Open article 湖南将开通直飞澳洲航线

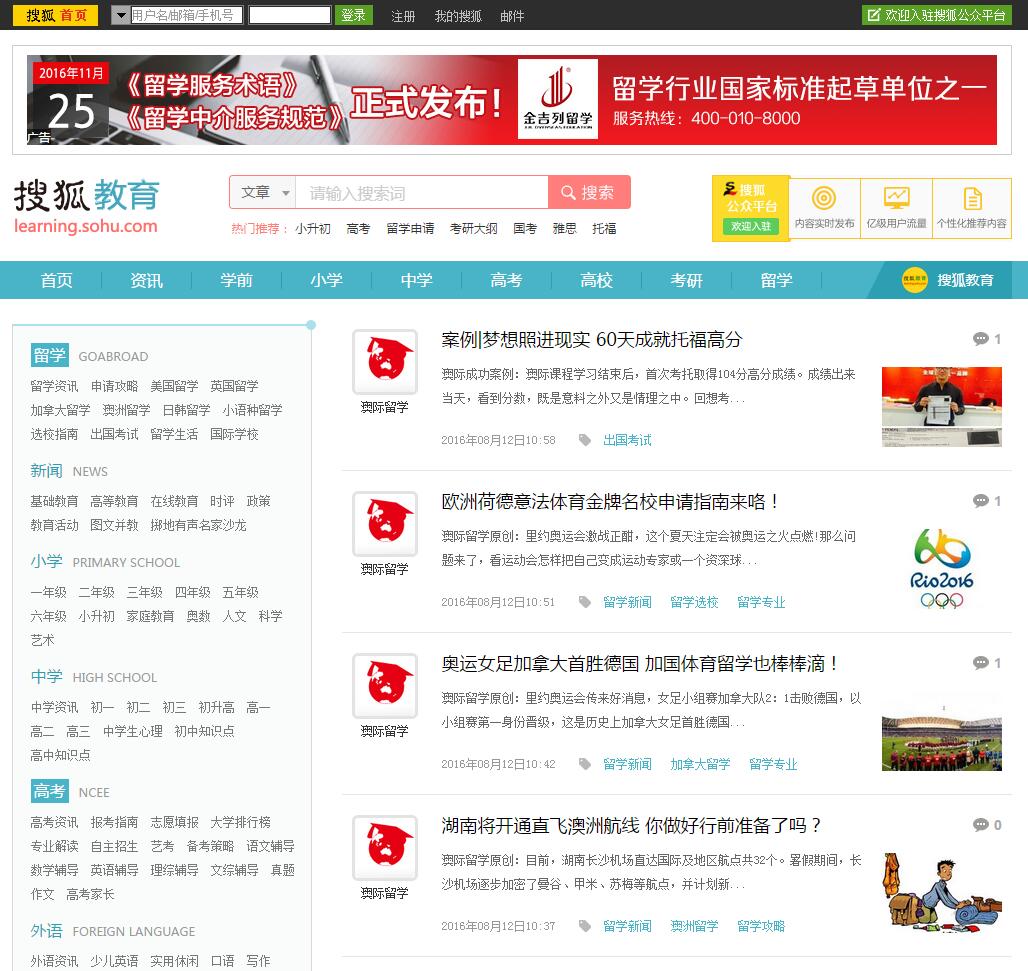click(x=632, y=825)
